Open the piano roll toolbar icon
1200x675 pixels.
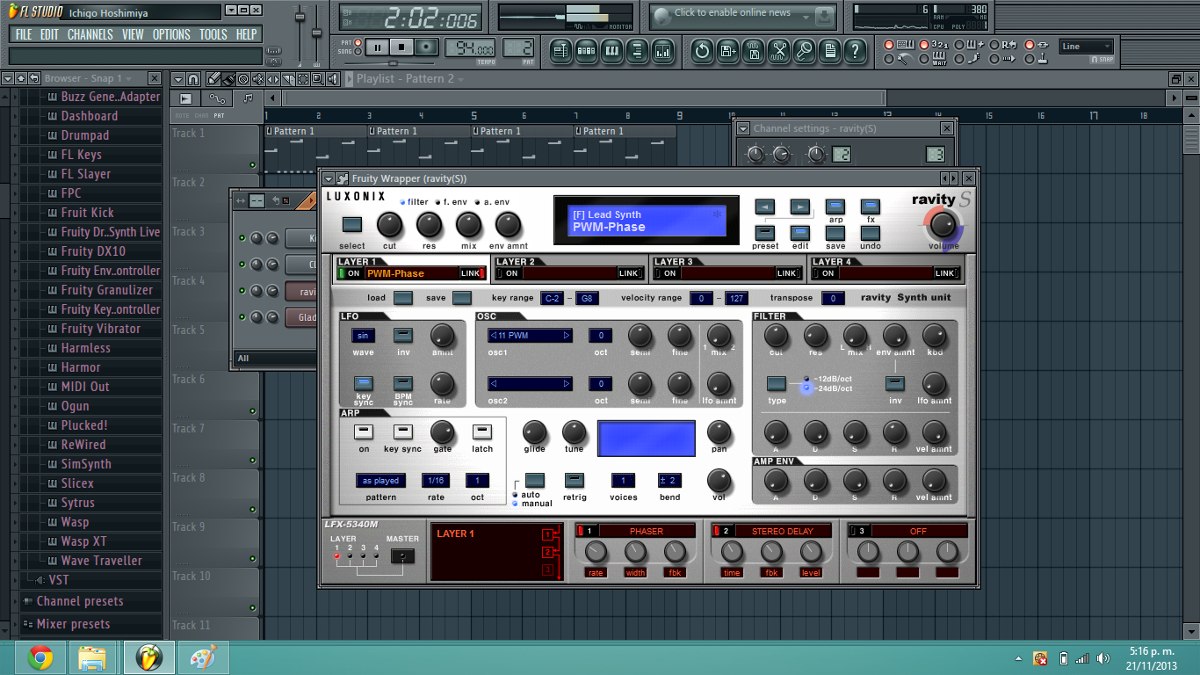[612, 50]
